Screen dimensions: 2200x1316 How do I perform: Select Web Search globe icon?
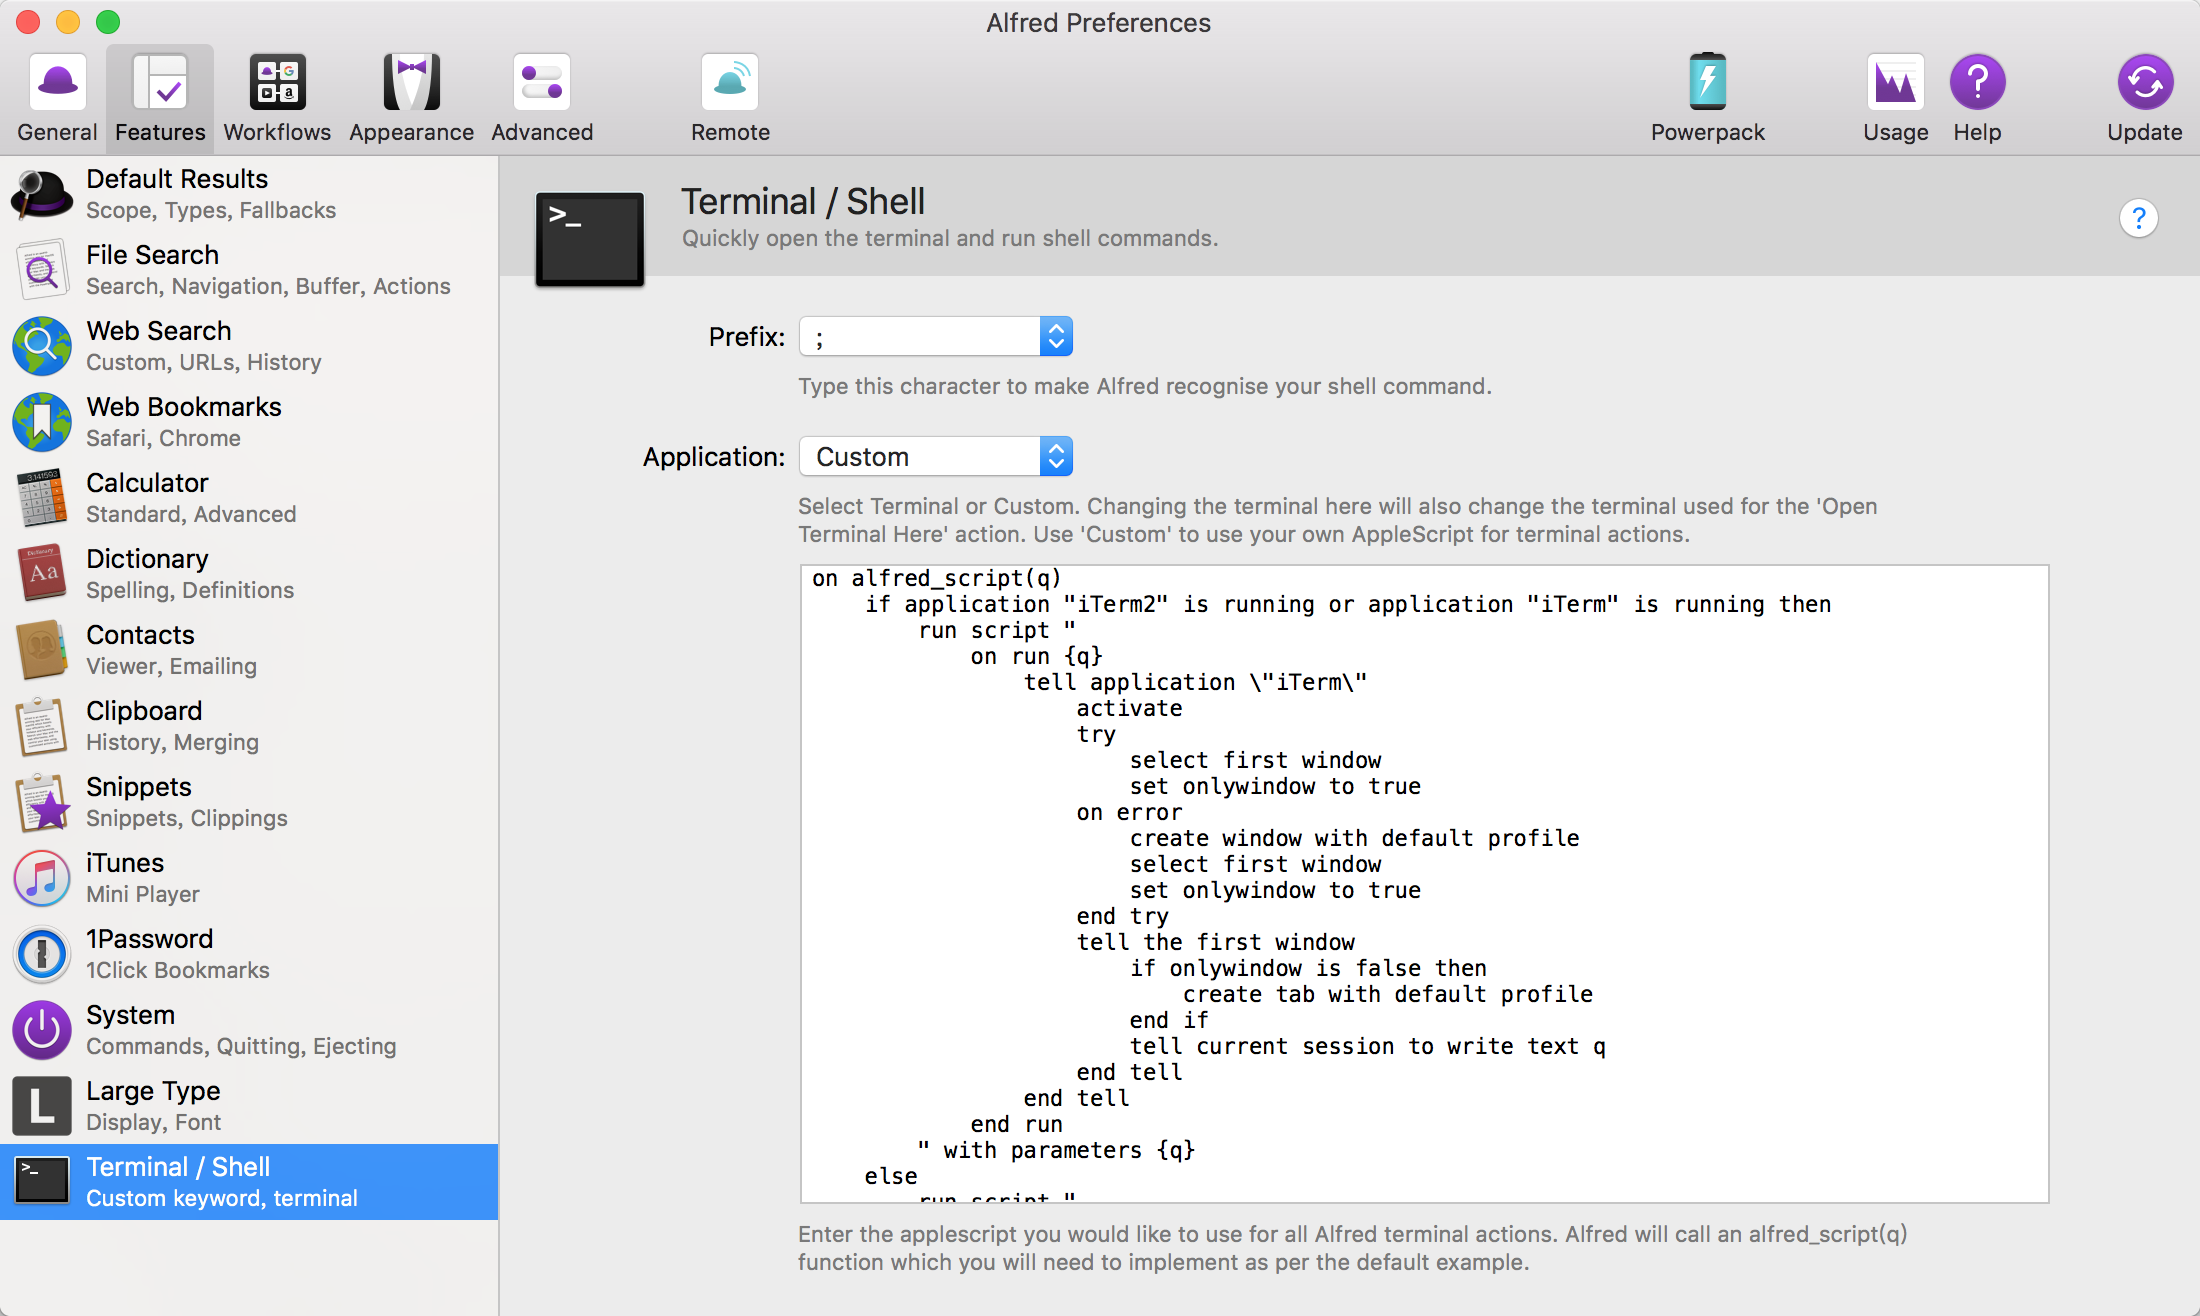42,346
